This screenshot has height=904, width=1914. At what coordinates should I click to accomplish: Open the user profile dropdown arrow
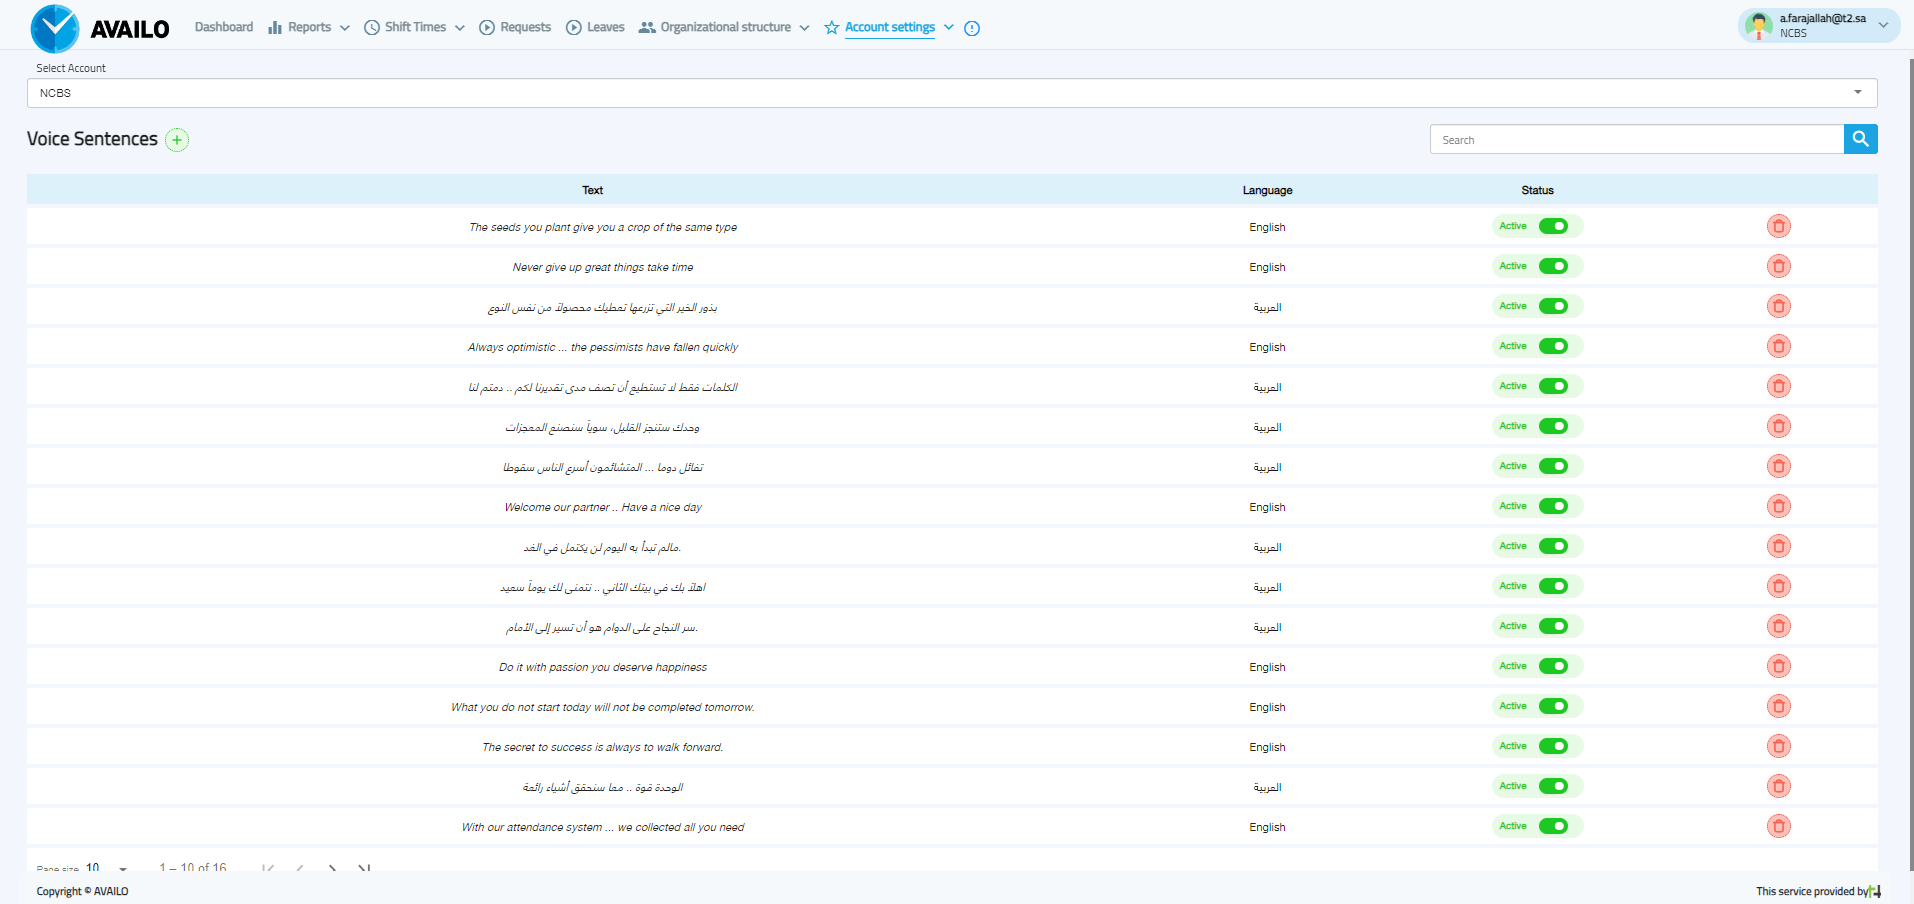[1883, 26]
